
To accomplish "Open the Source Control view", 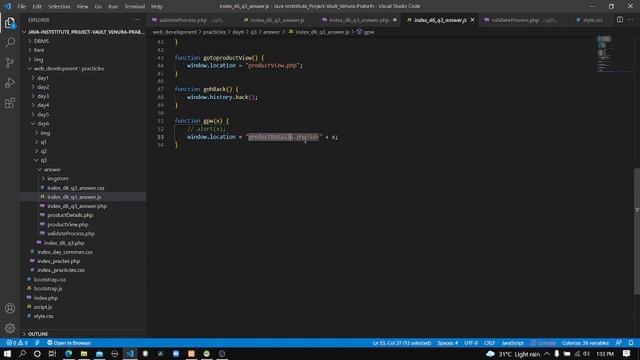I will click(10, 62).
